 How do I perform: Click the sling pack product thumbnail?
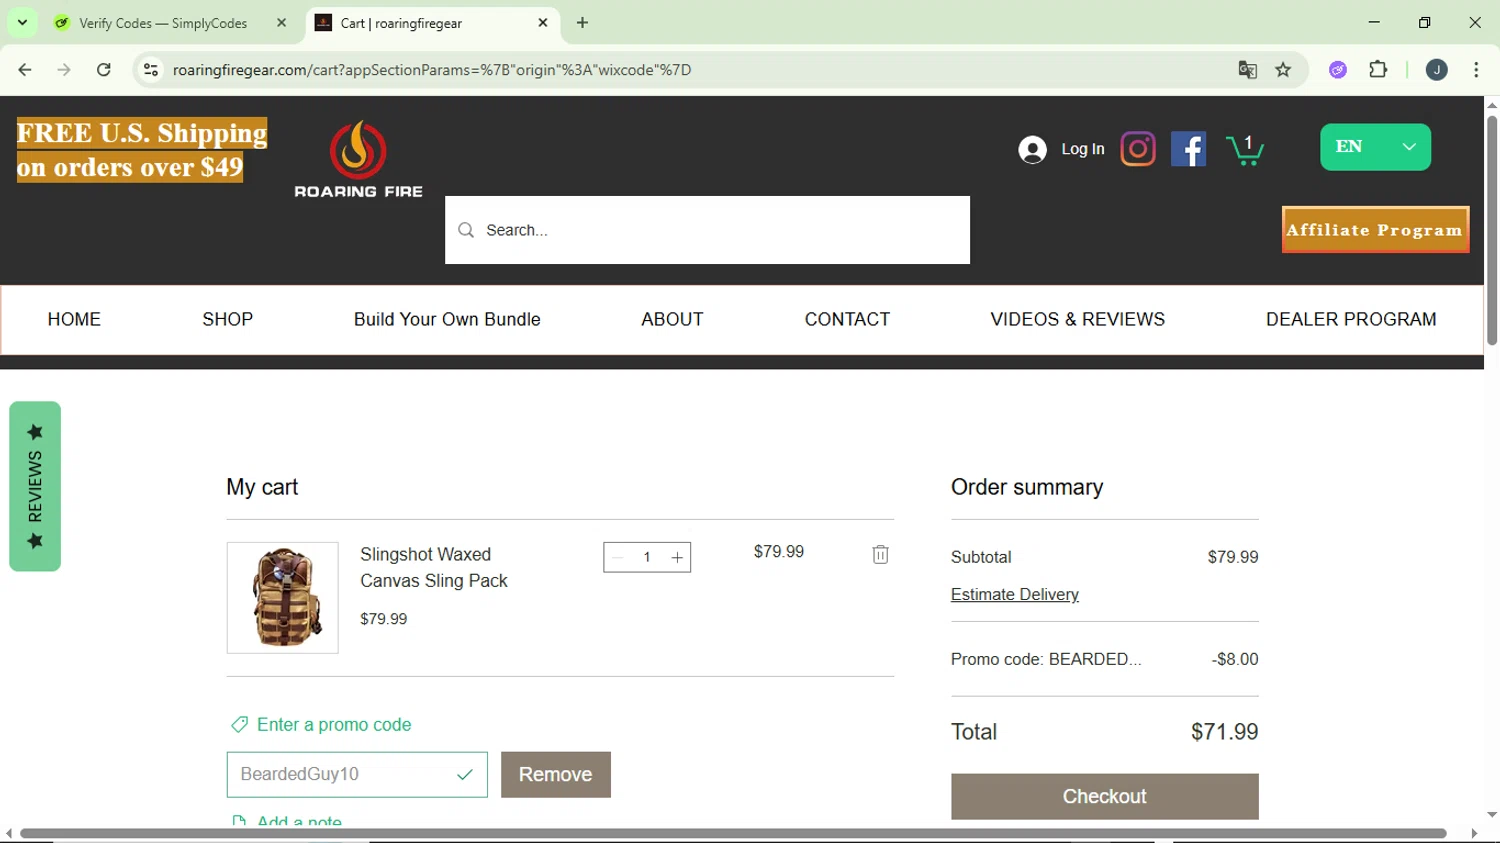pos(283,598)
